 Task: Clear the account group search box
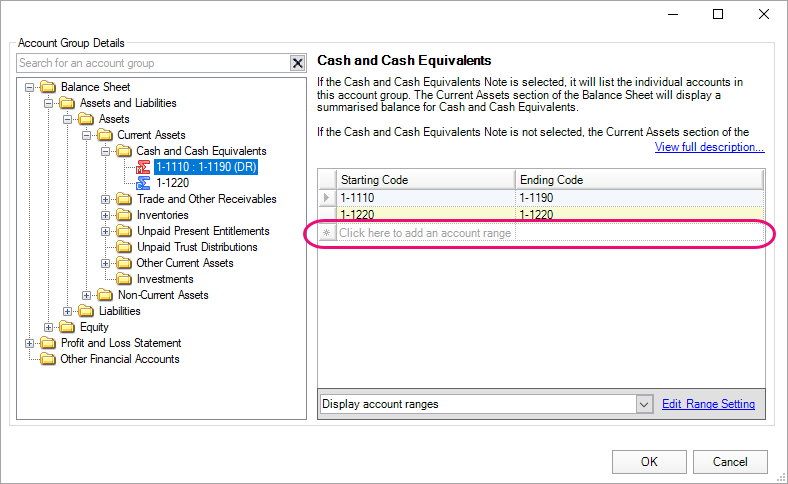click(297, 63)
